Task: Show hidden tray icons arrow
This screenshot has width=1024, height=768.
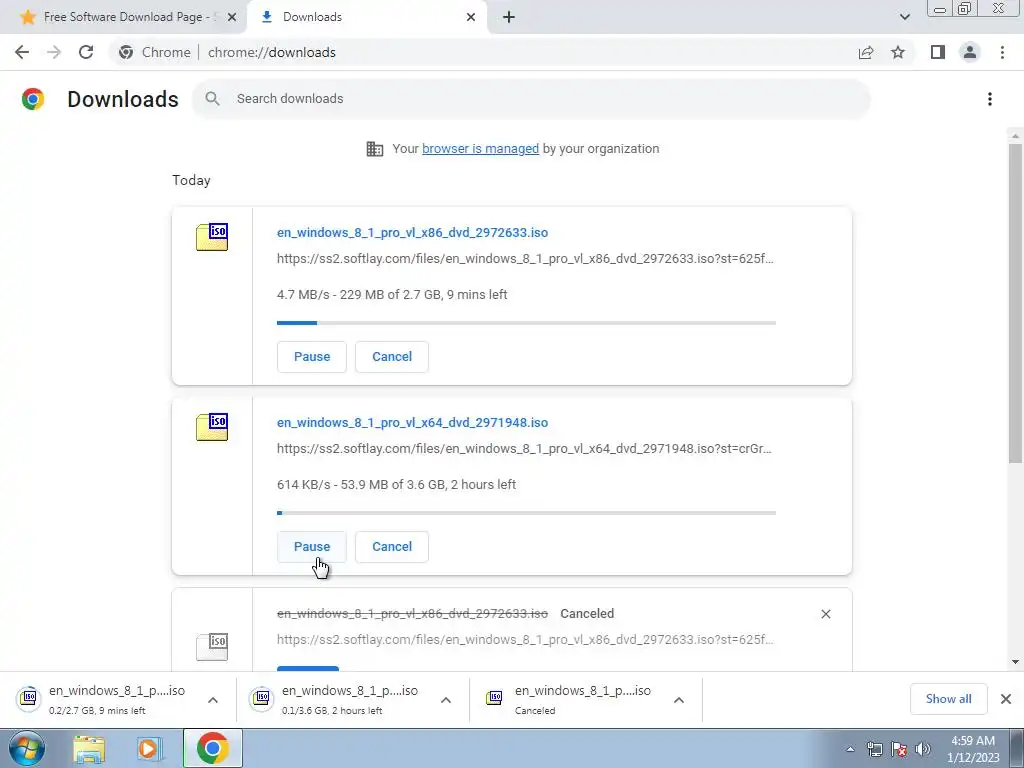Action: click(x=850, y=749)
